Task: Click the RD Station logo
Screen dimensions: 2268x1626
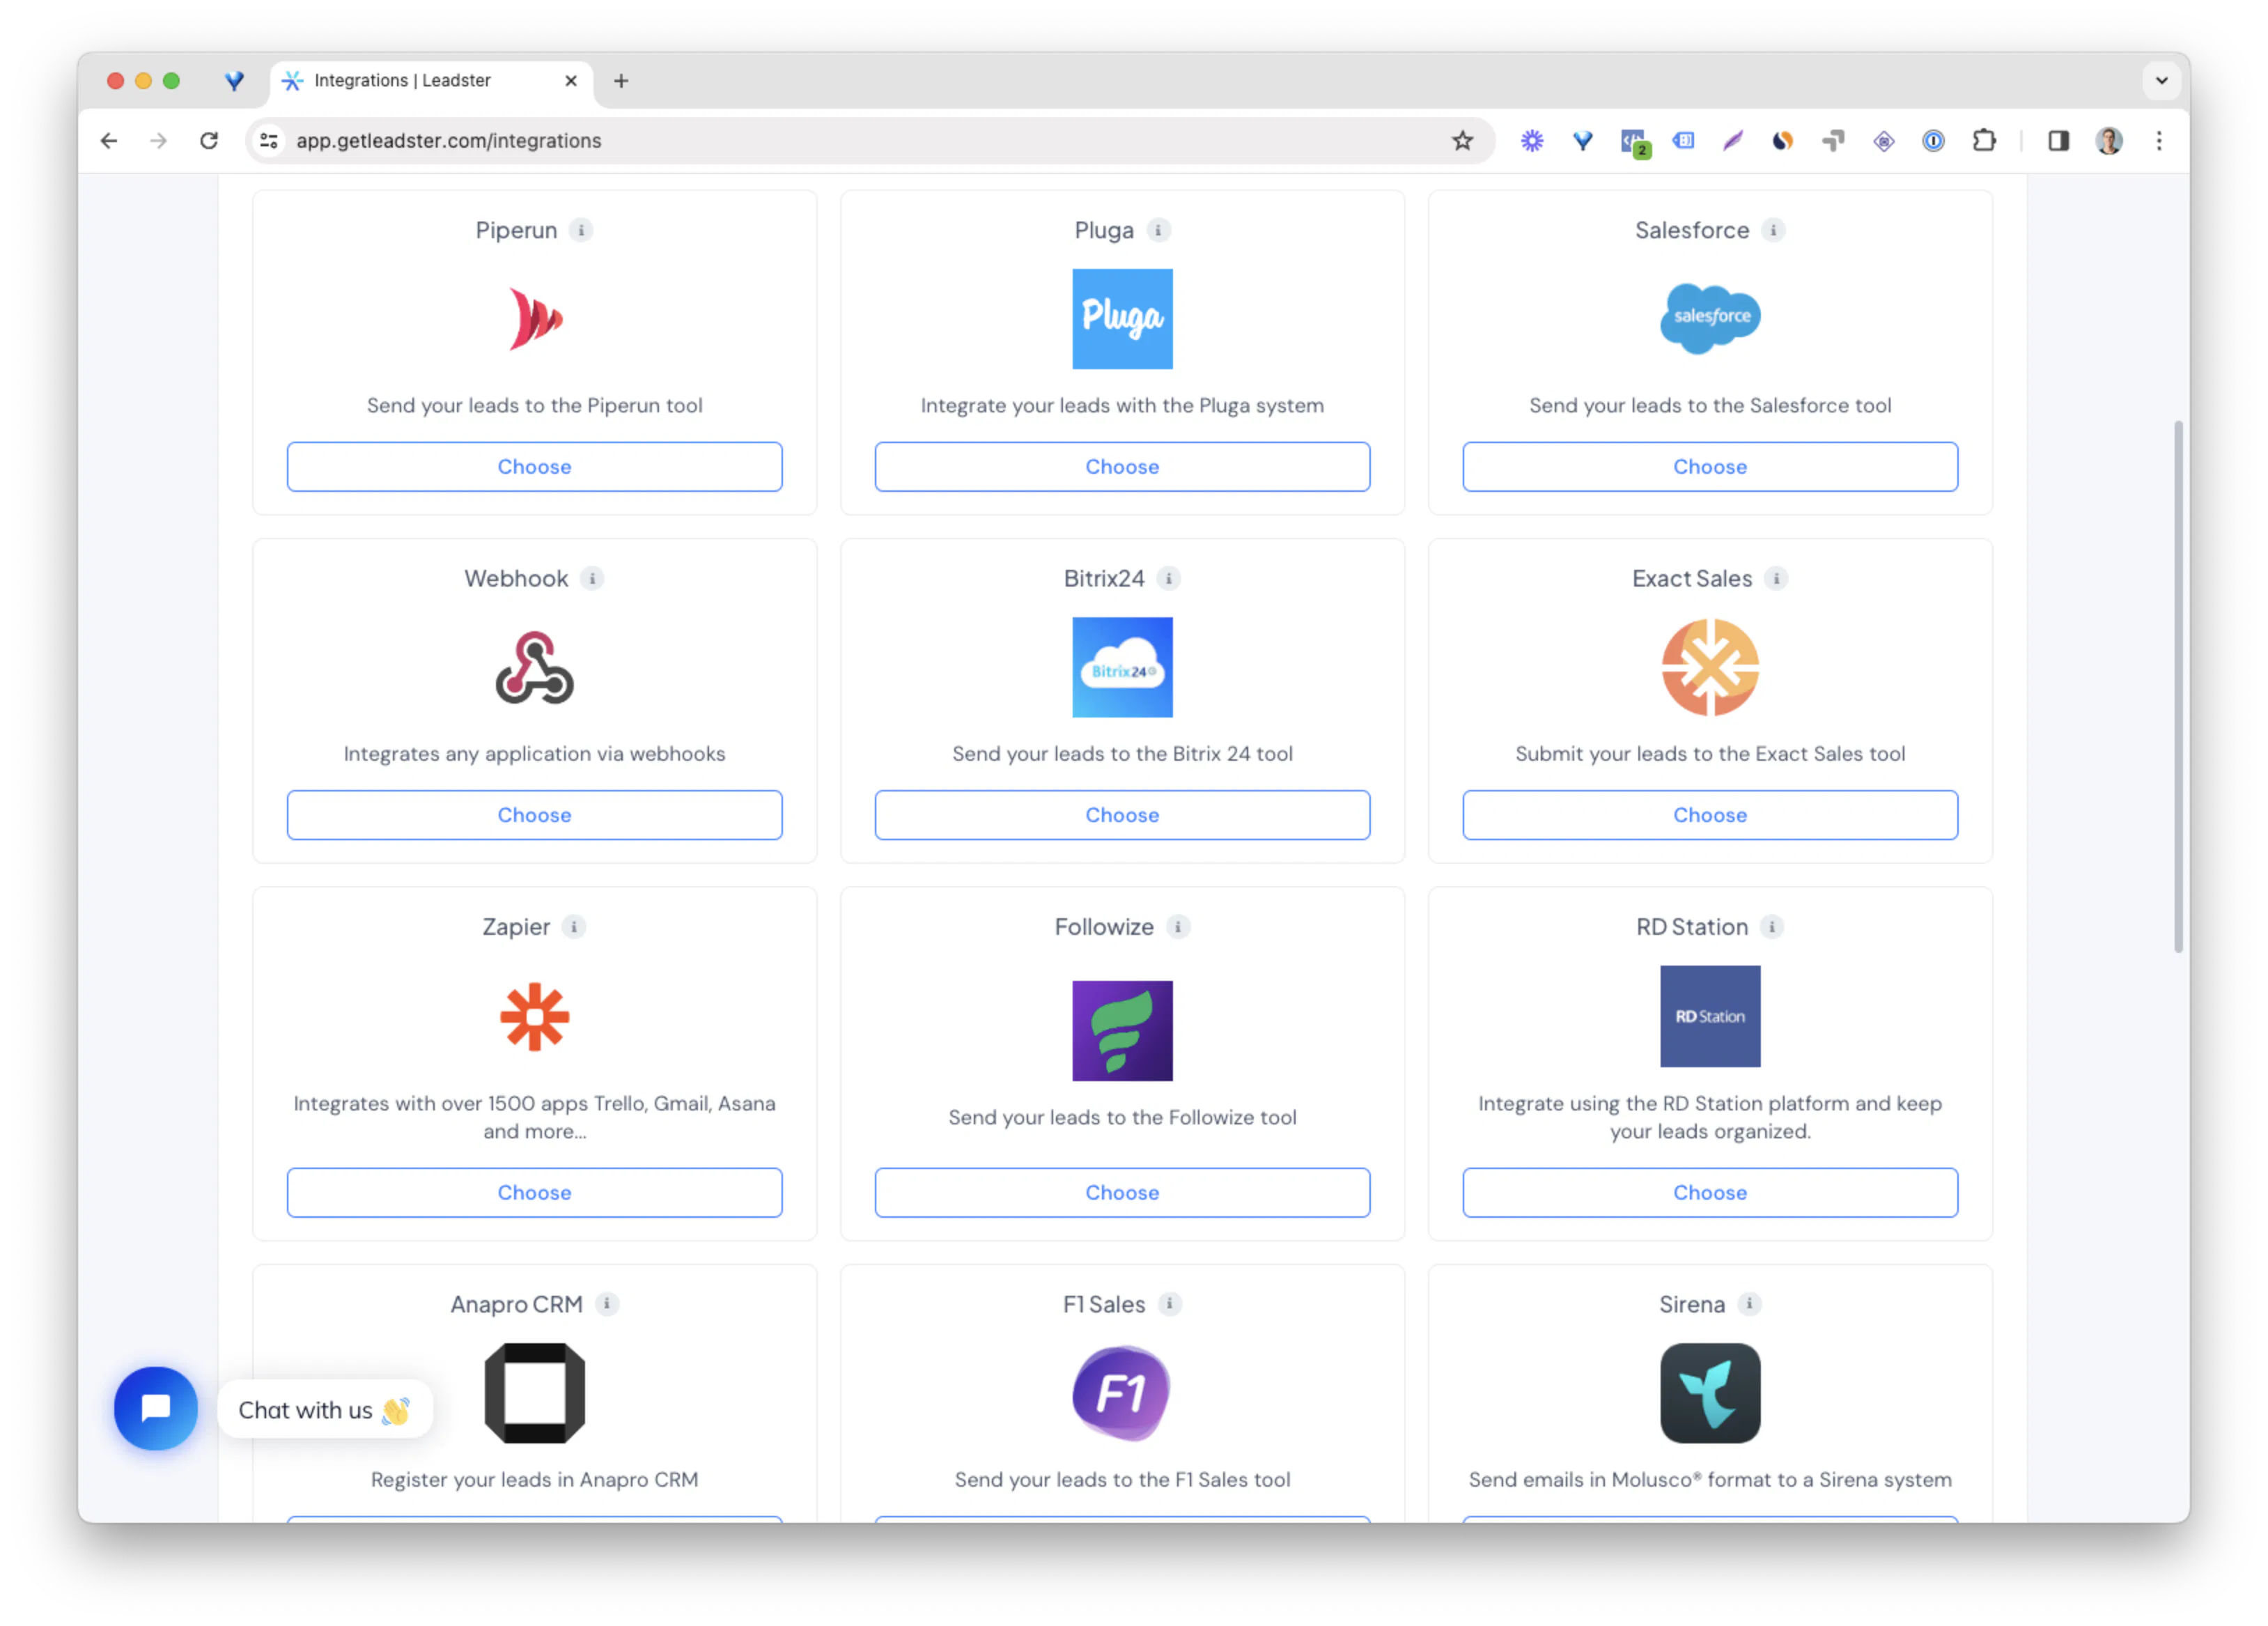Action: pos(1709,1016)
